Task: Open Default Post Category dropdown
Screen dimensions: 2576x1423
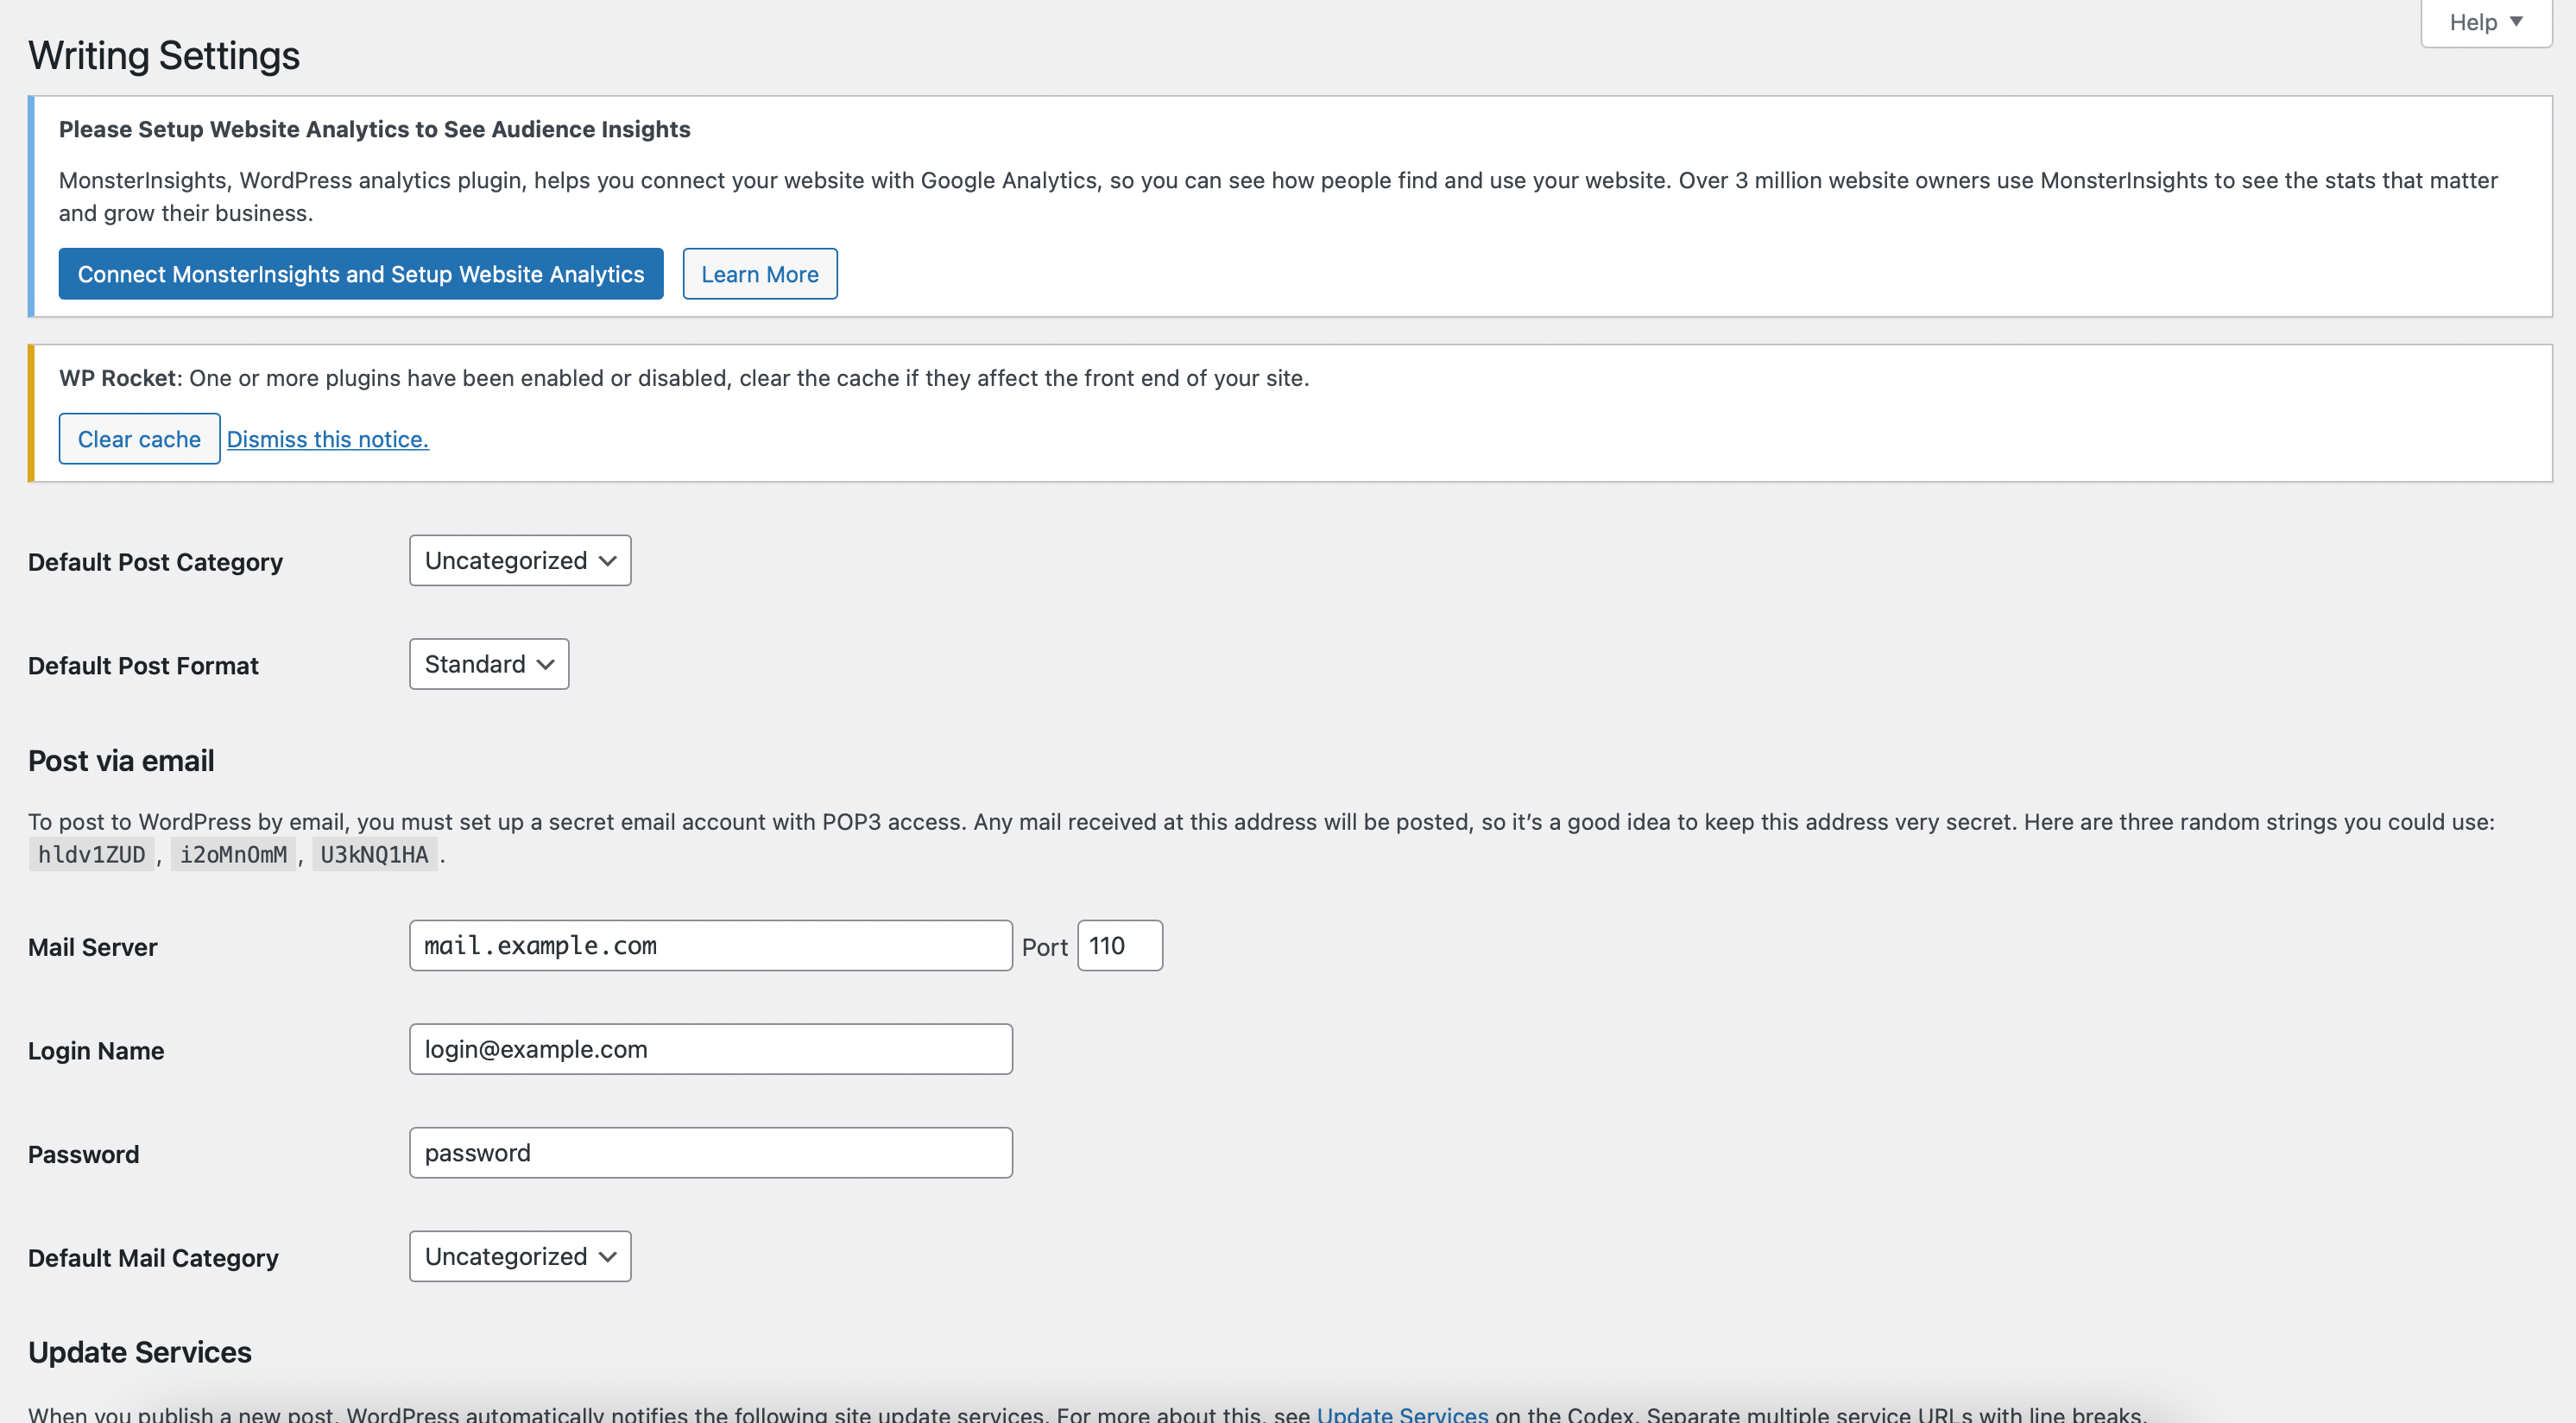Action: click(519, 561)
